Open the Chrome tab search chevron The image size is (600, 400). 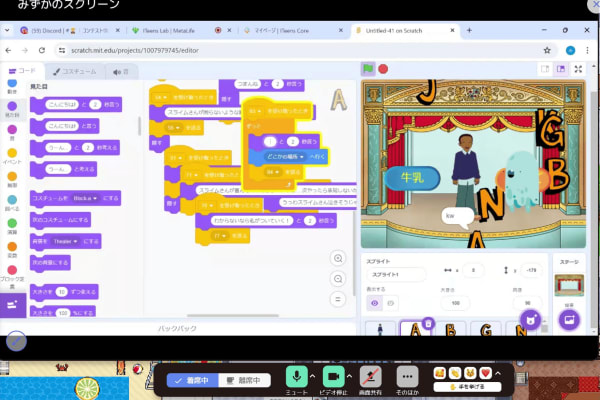tap(7, 30)
